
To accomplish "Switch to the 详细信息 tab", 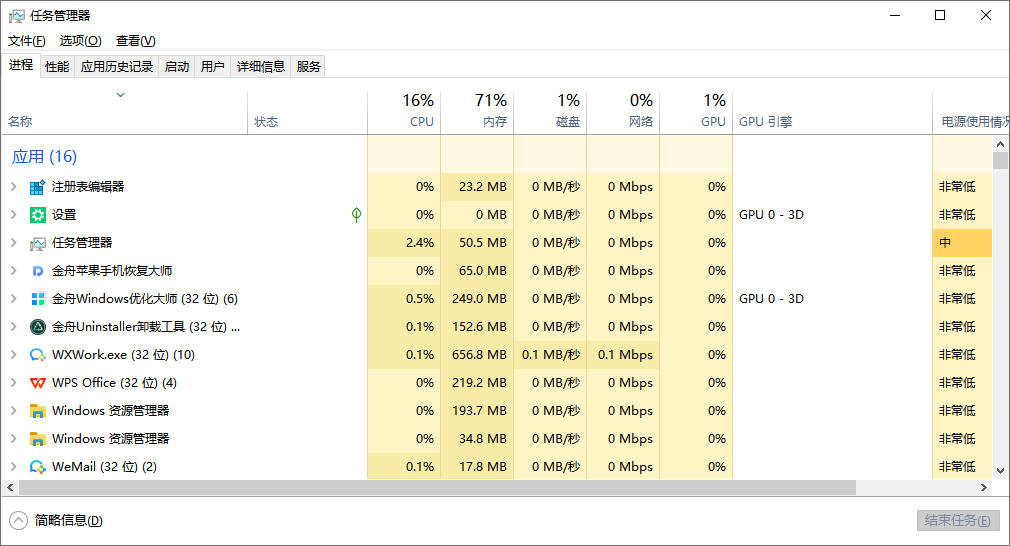I will [261, 66].
